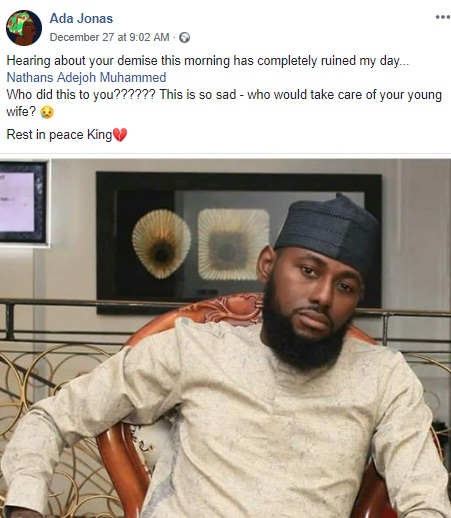
Task: Click the square fan artwork in the photo
Action: click(x=233, y=244)
